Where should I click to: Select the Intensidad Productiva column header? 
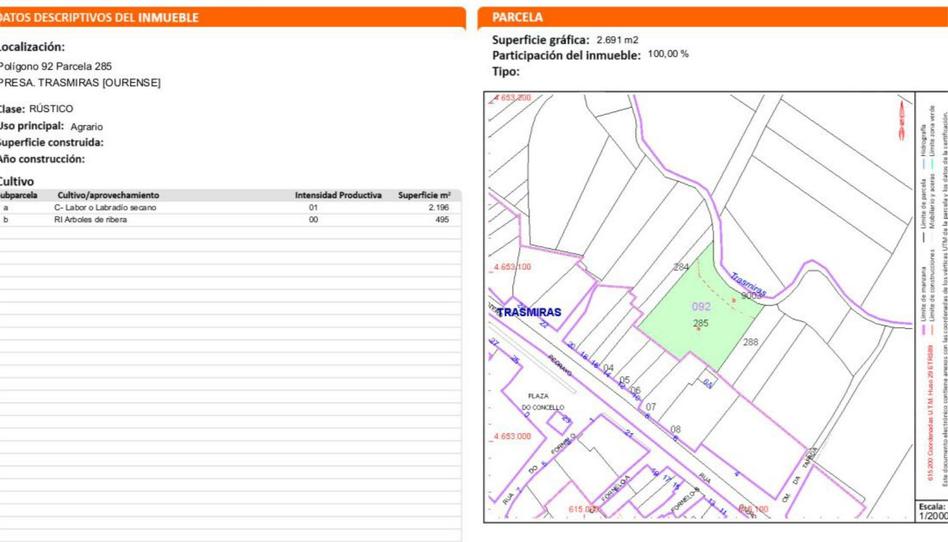click(x=337, y=195)
